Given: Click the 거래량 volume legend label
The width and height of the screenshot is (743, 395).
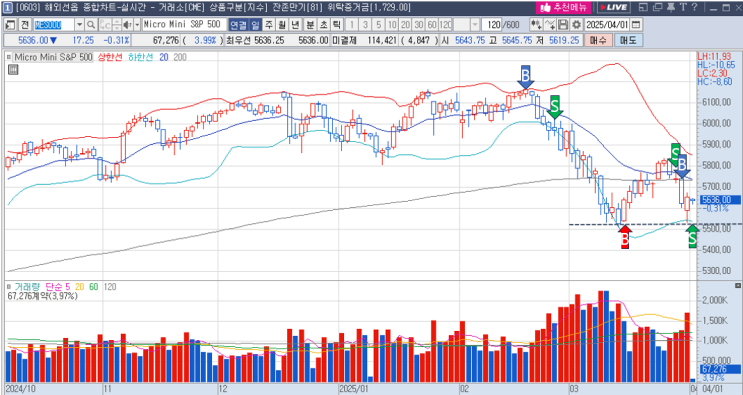Looking at the screenshot, I should tap(27, 287).
